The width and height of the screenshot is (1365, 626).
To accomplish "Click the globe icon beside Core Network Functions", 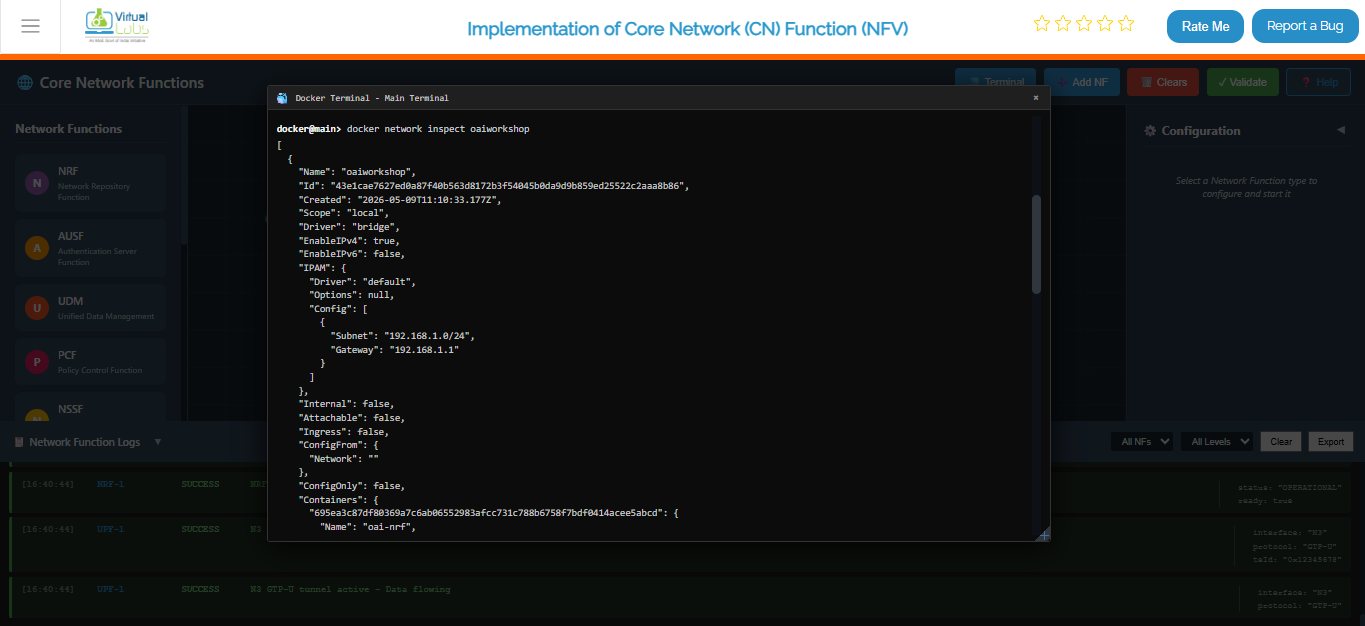I will coord(25,83).
